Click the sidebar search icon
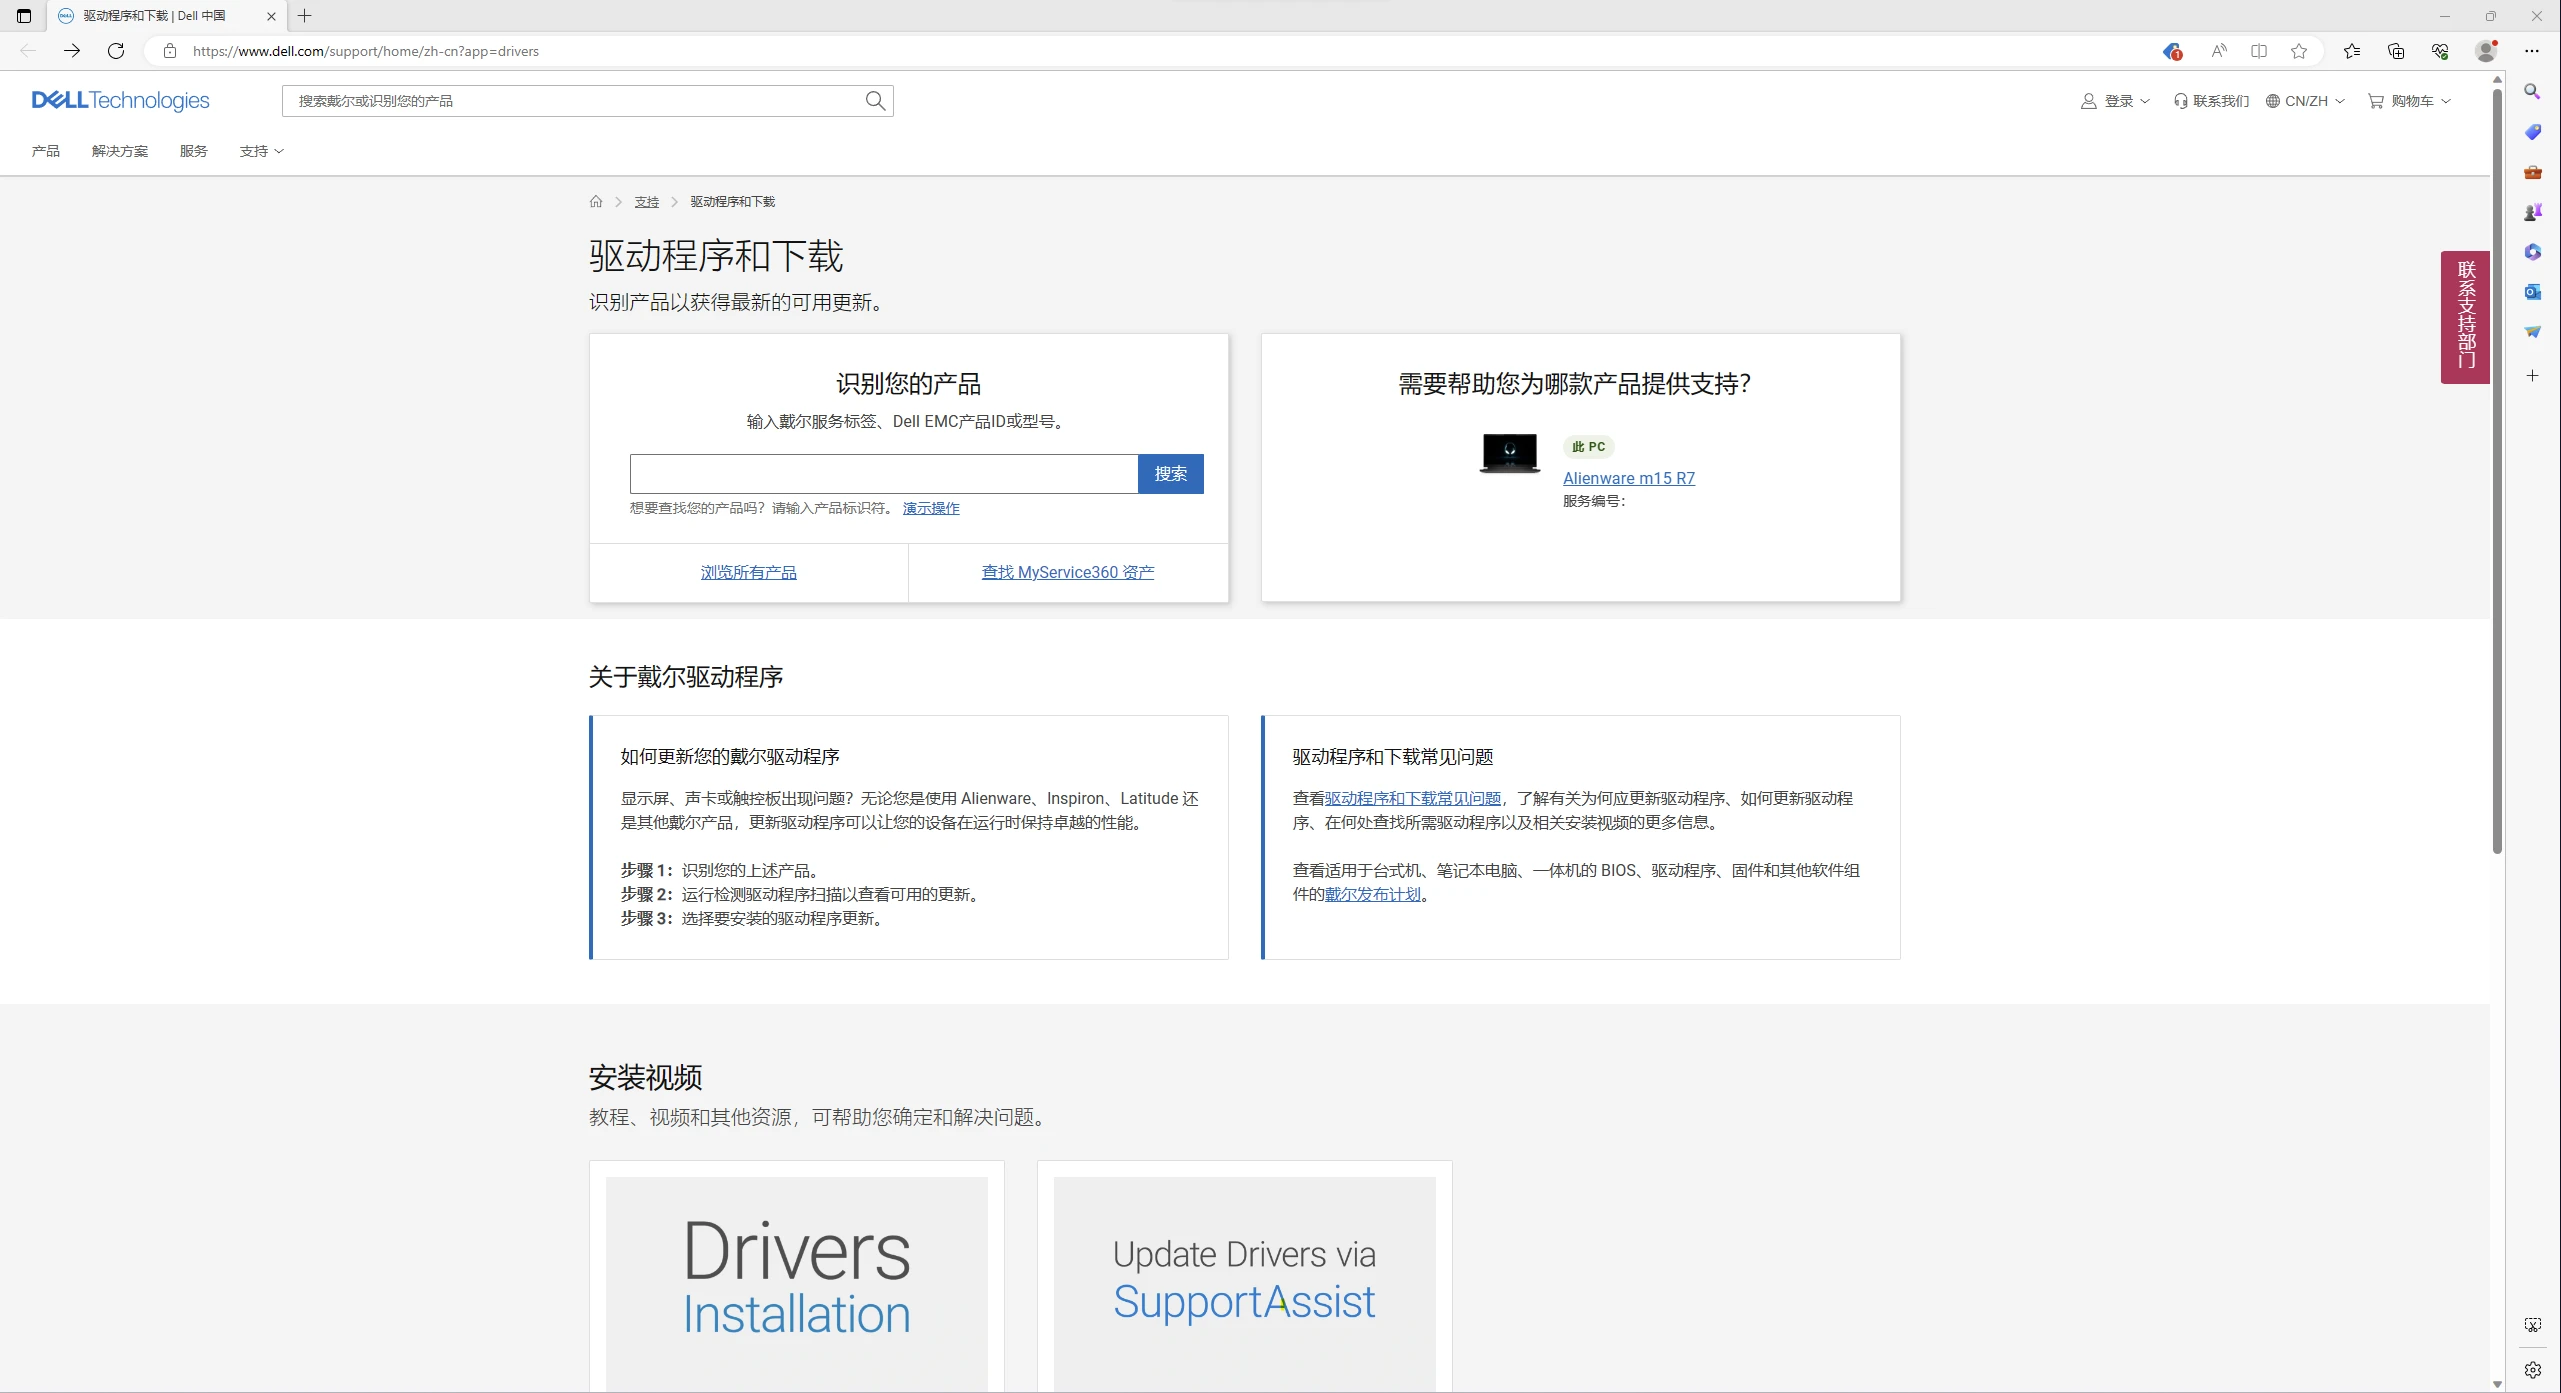The width and height of the screenshot is (2561, 1393). (x=2532, y=92)
